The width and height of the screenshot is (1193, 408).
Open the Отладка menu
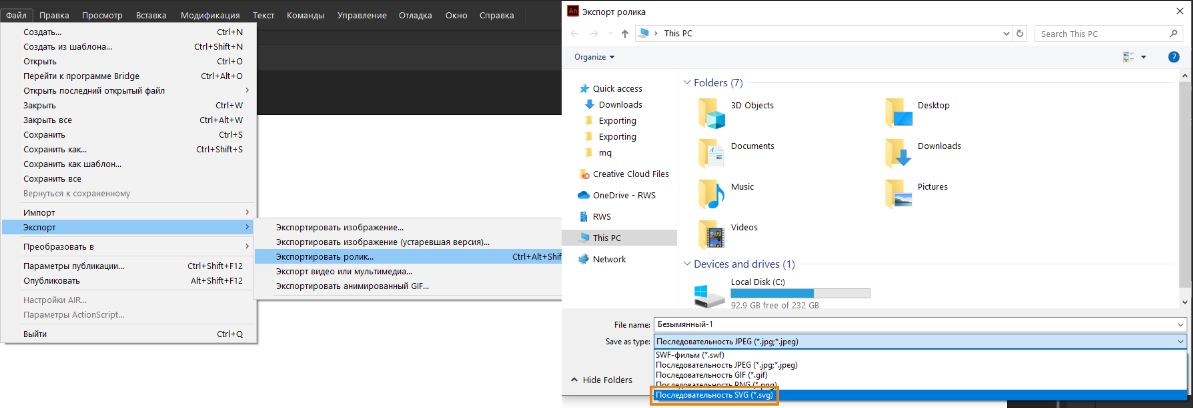click(415, 15)
